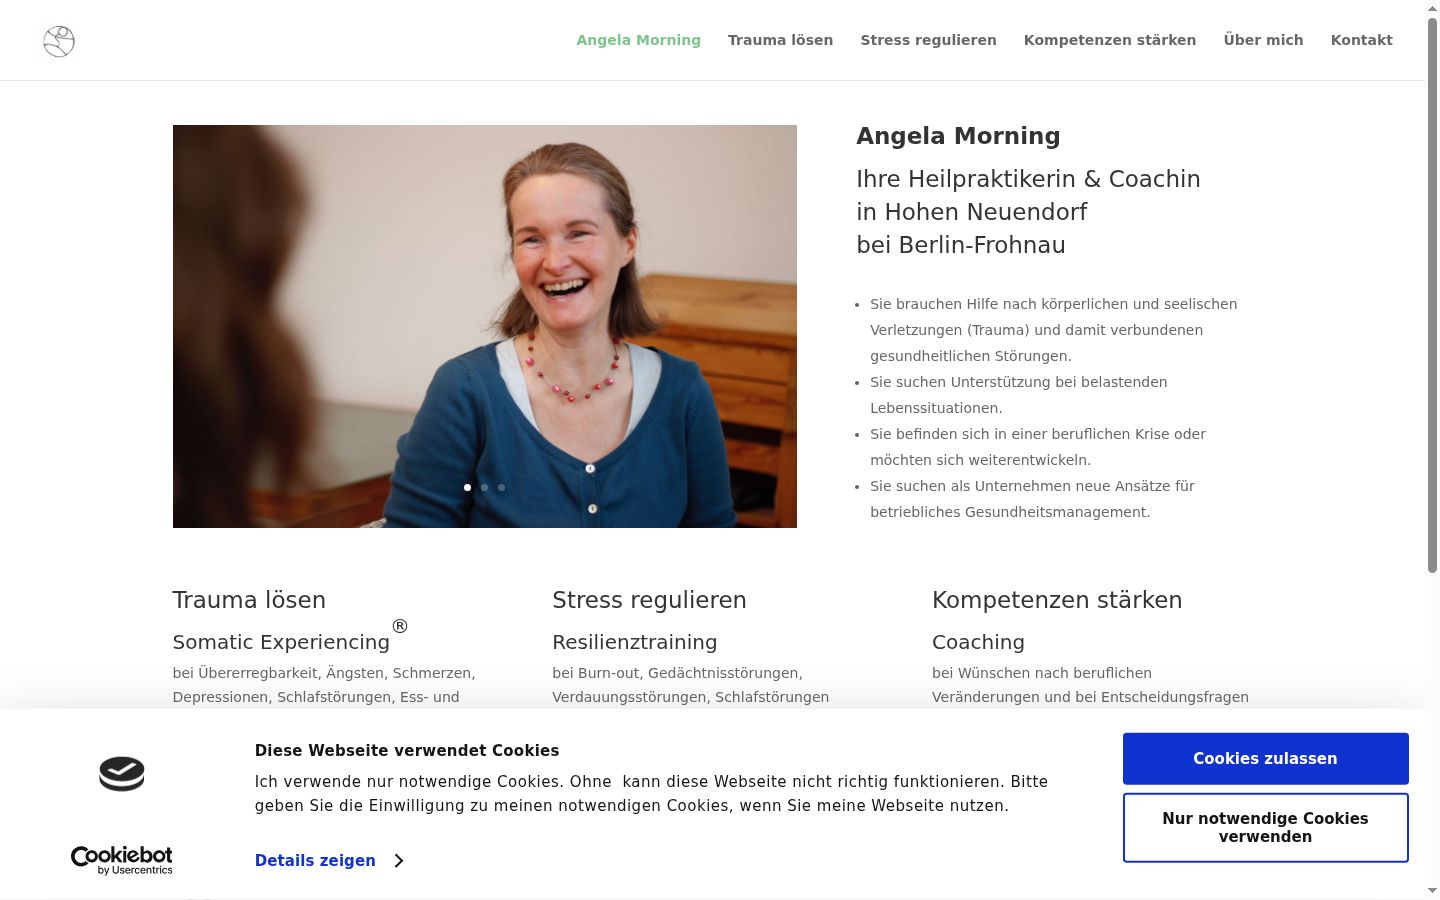Choose Nur notwendige Cookies verwenden
1440x900 pixels.
[x=1265, y=827]
